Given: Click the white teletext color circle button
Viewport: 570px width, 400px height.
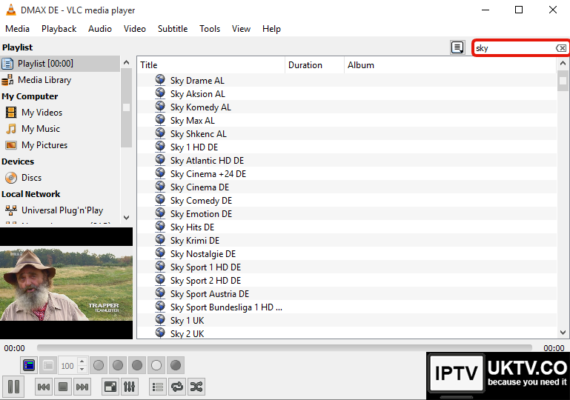Looking at the screenshot, I should (156, 365).
